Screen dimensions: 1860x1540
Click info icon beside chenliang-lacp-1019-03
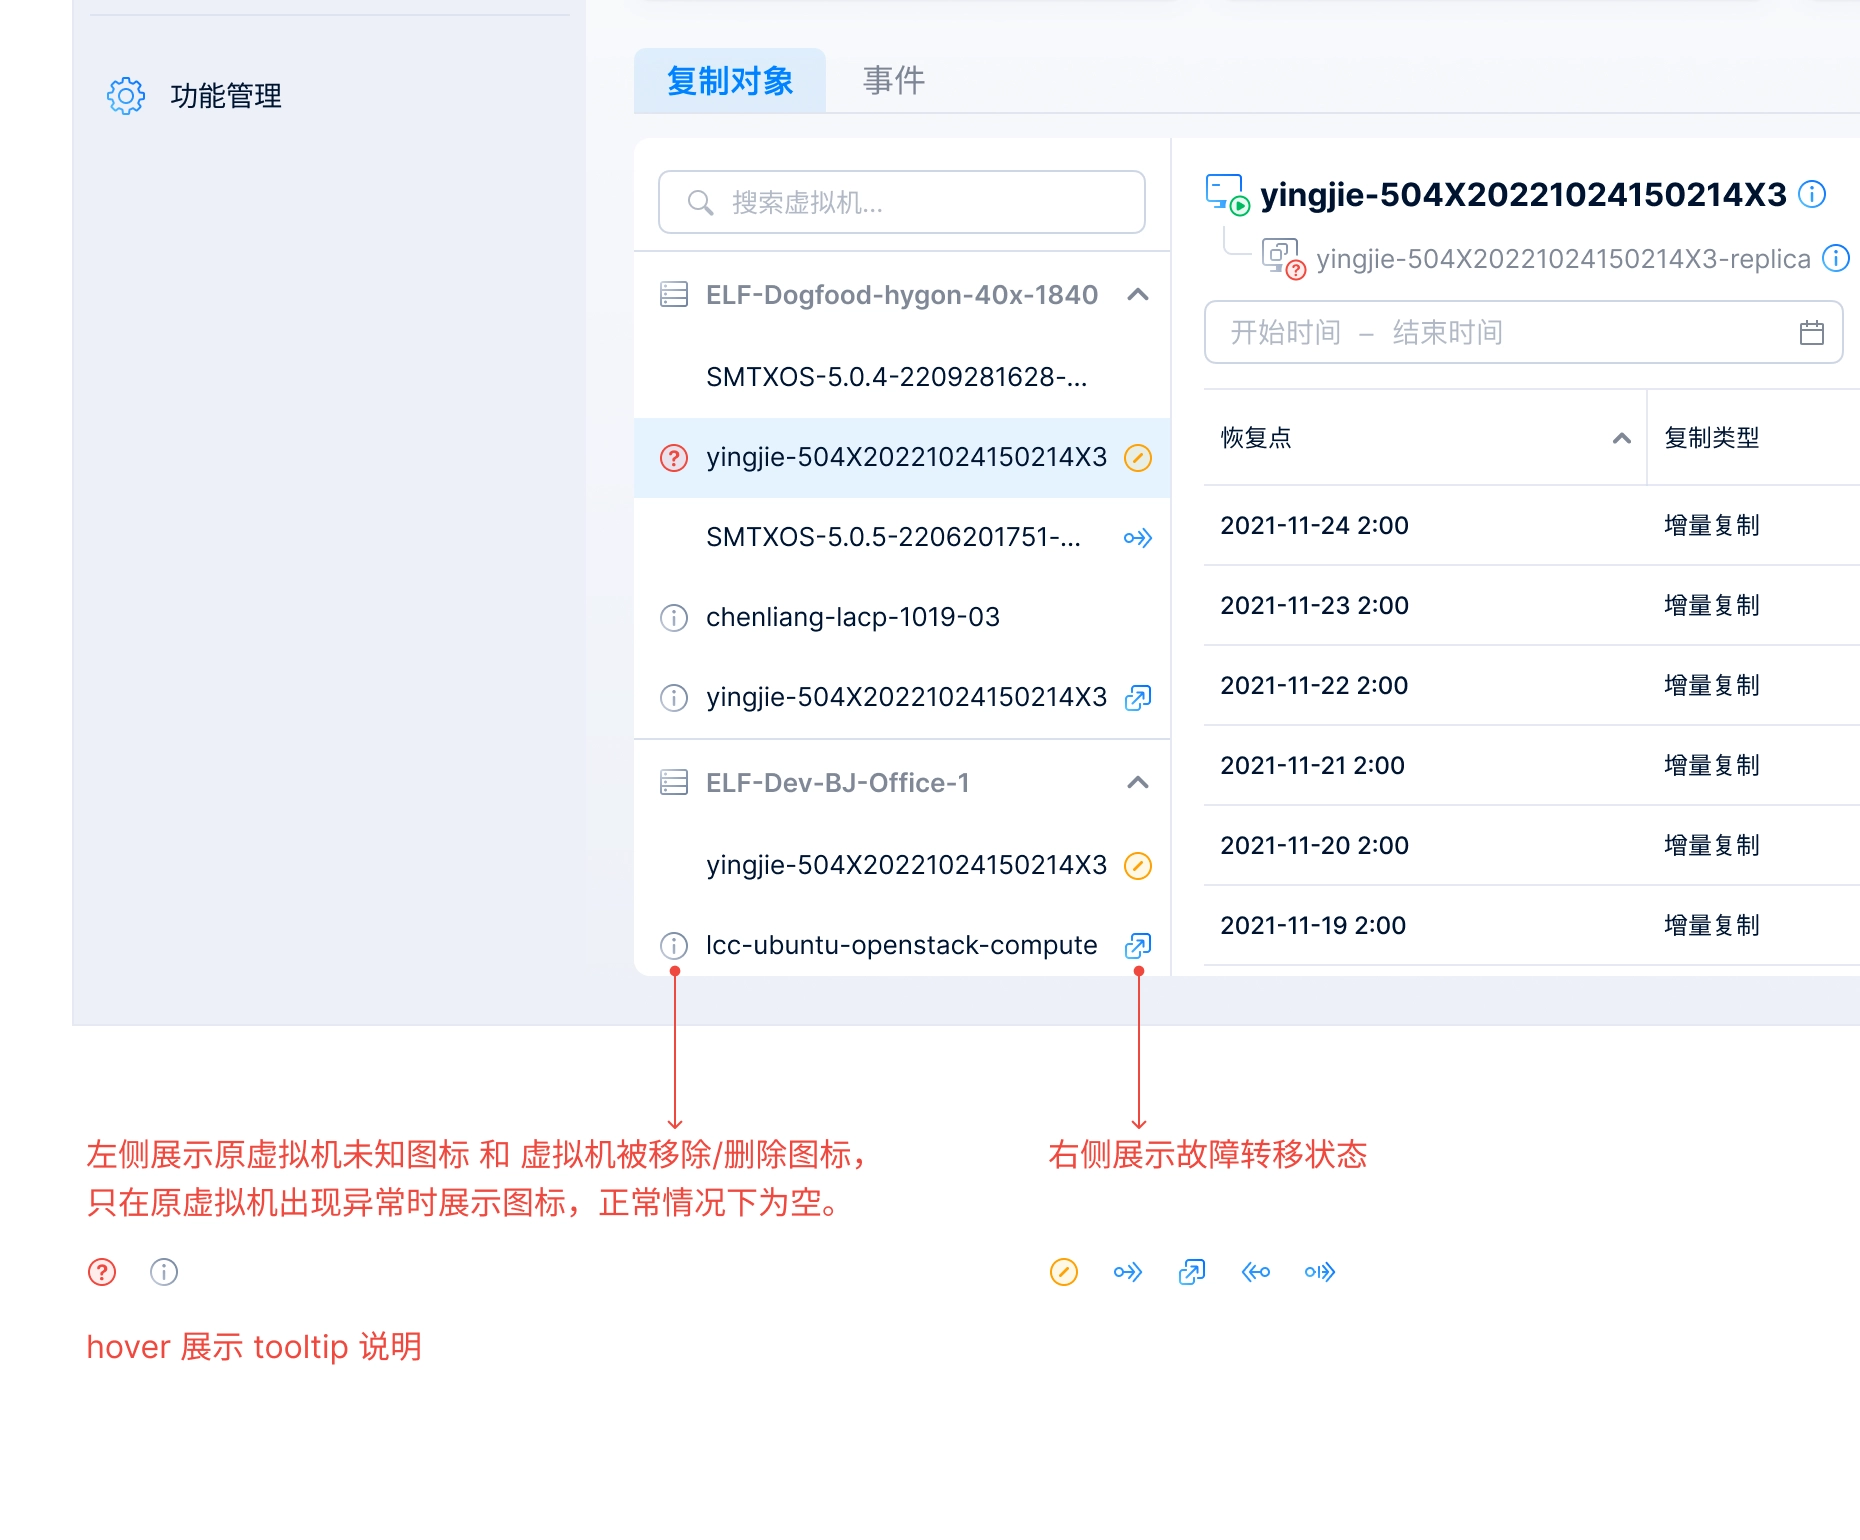[x=674, y=618]
